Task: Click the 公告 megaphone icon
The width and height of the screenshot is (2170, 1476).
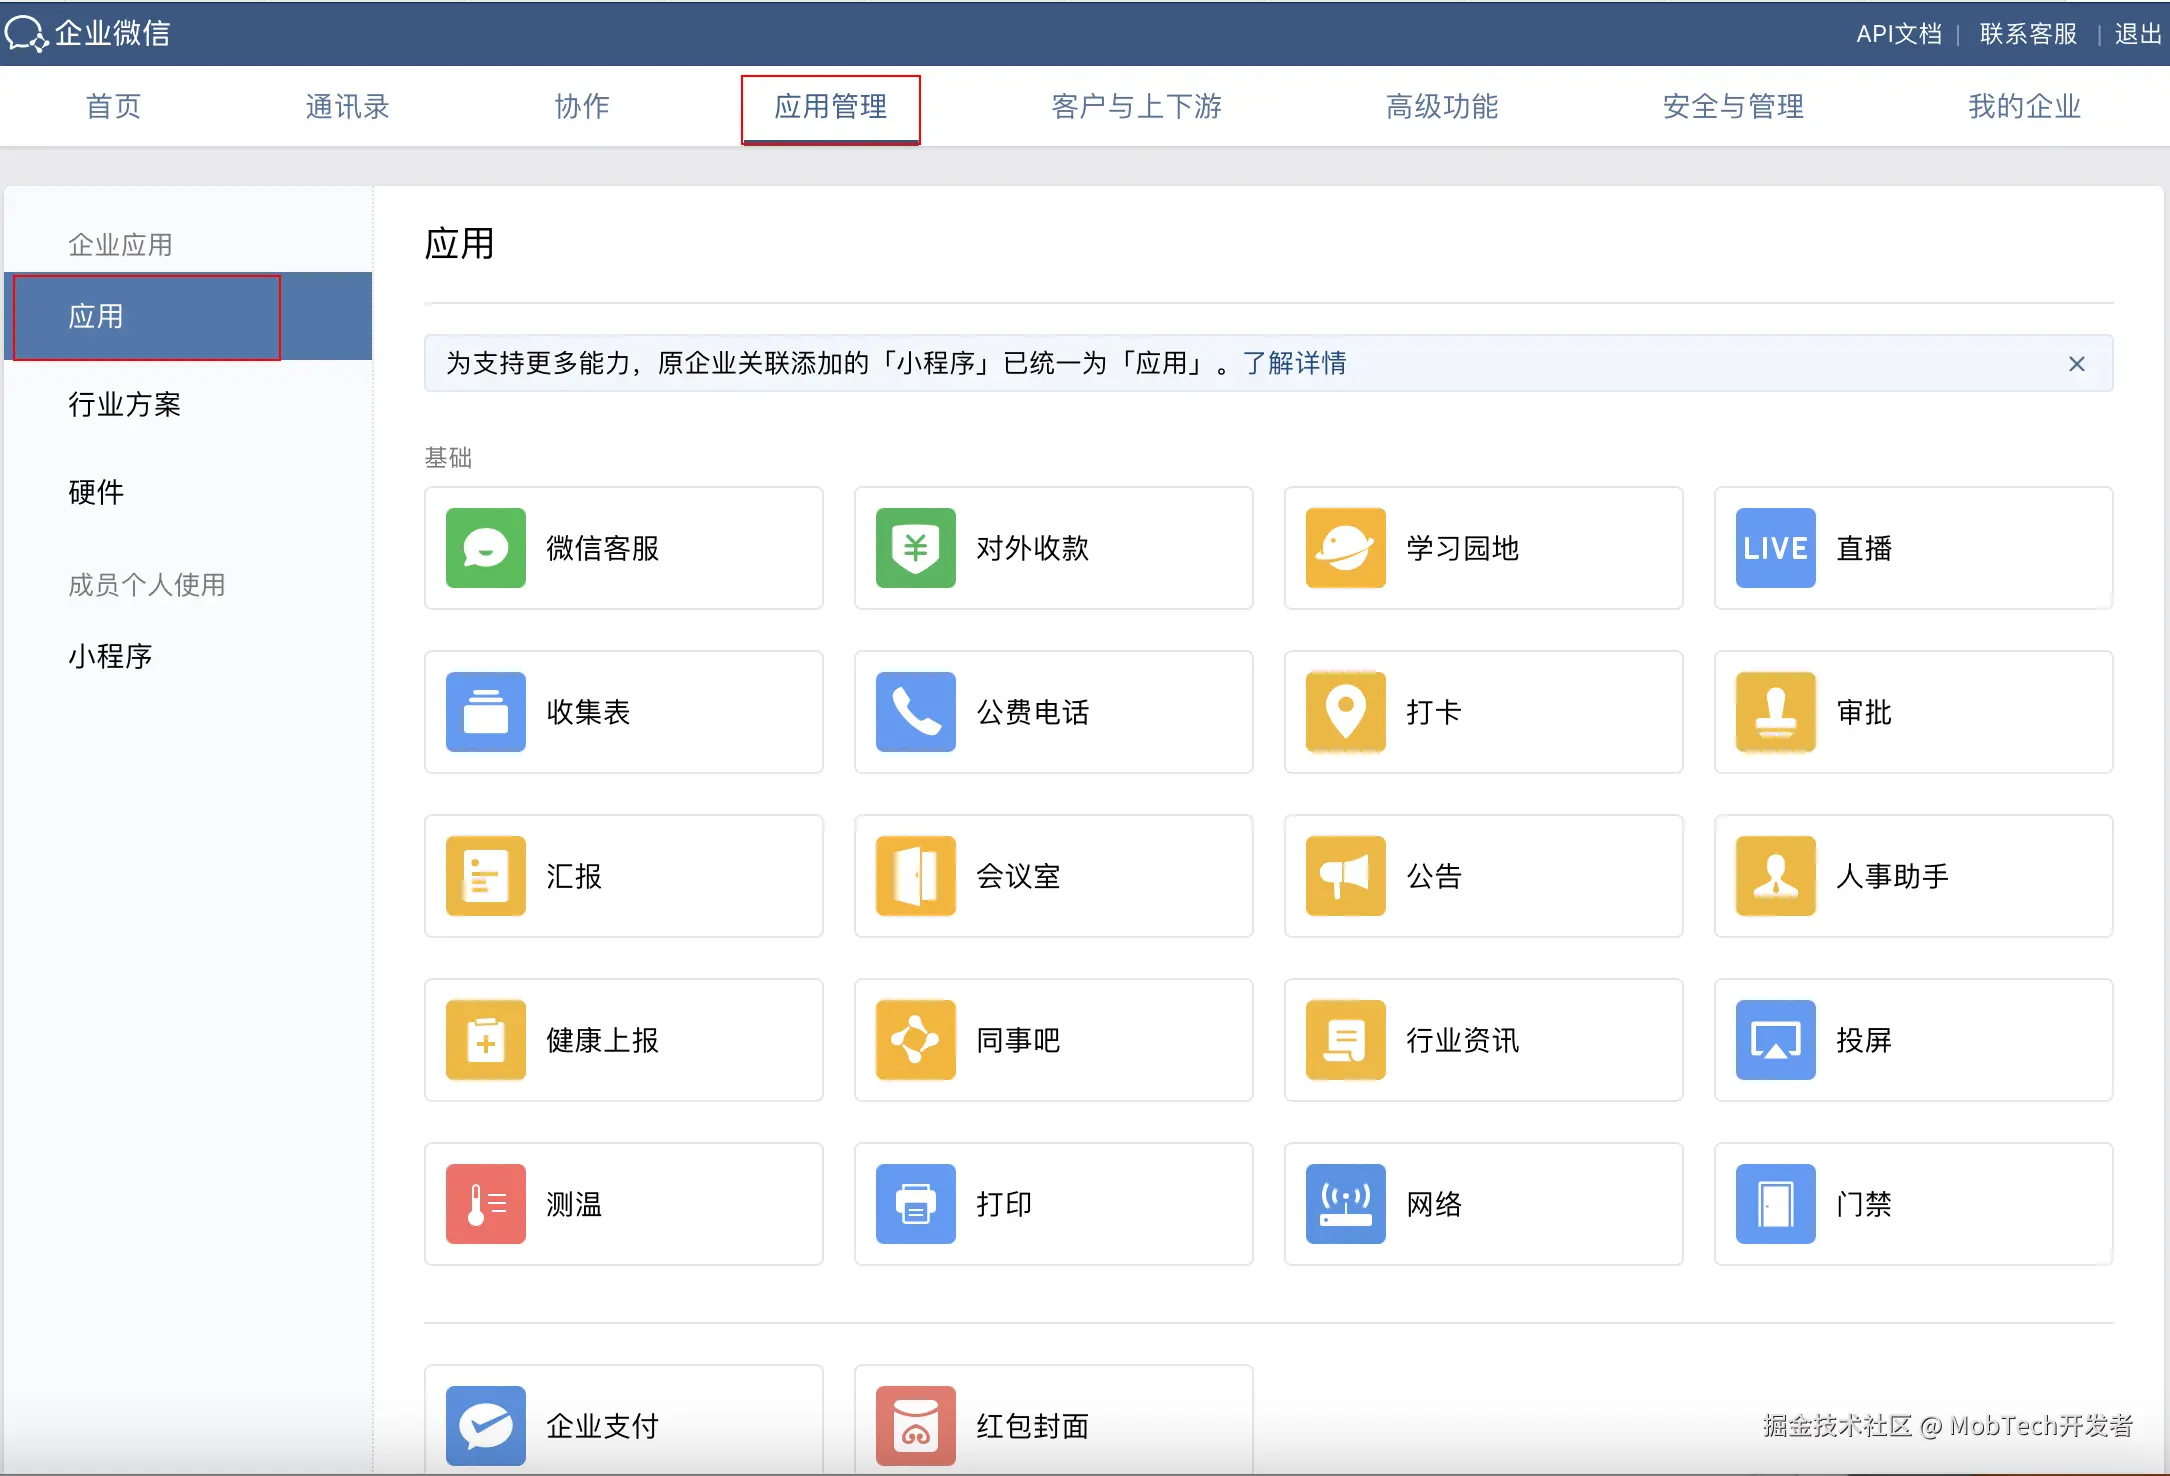Action: [1345, 876]
